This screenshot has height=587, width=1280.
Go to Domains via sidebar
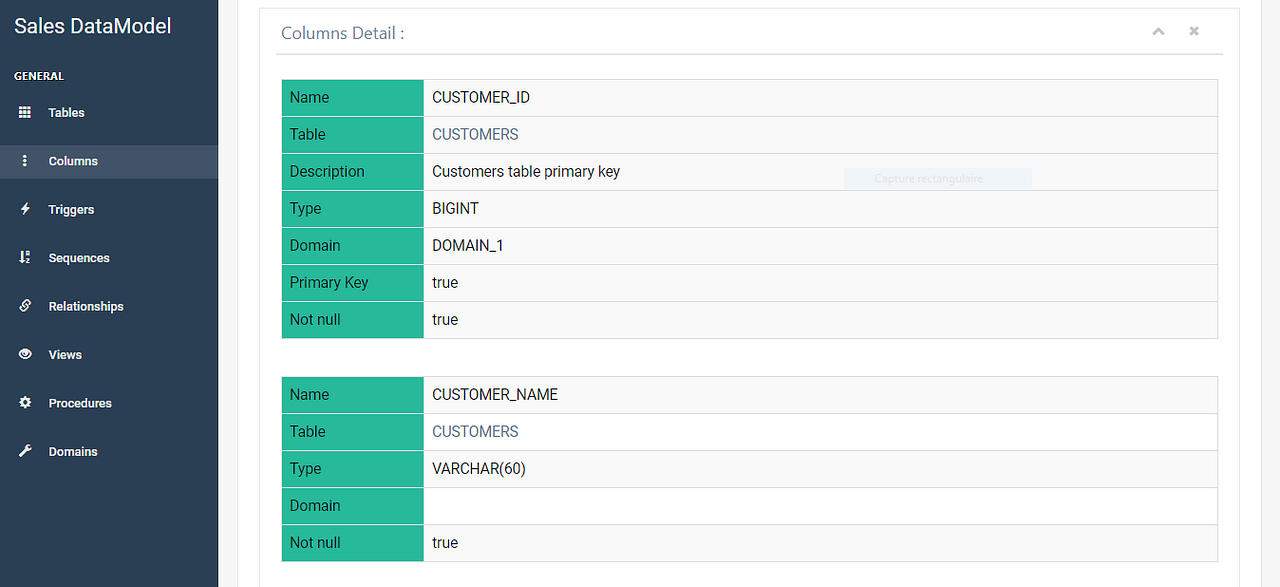72,451
